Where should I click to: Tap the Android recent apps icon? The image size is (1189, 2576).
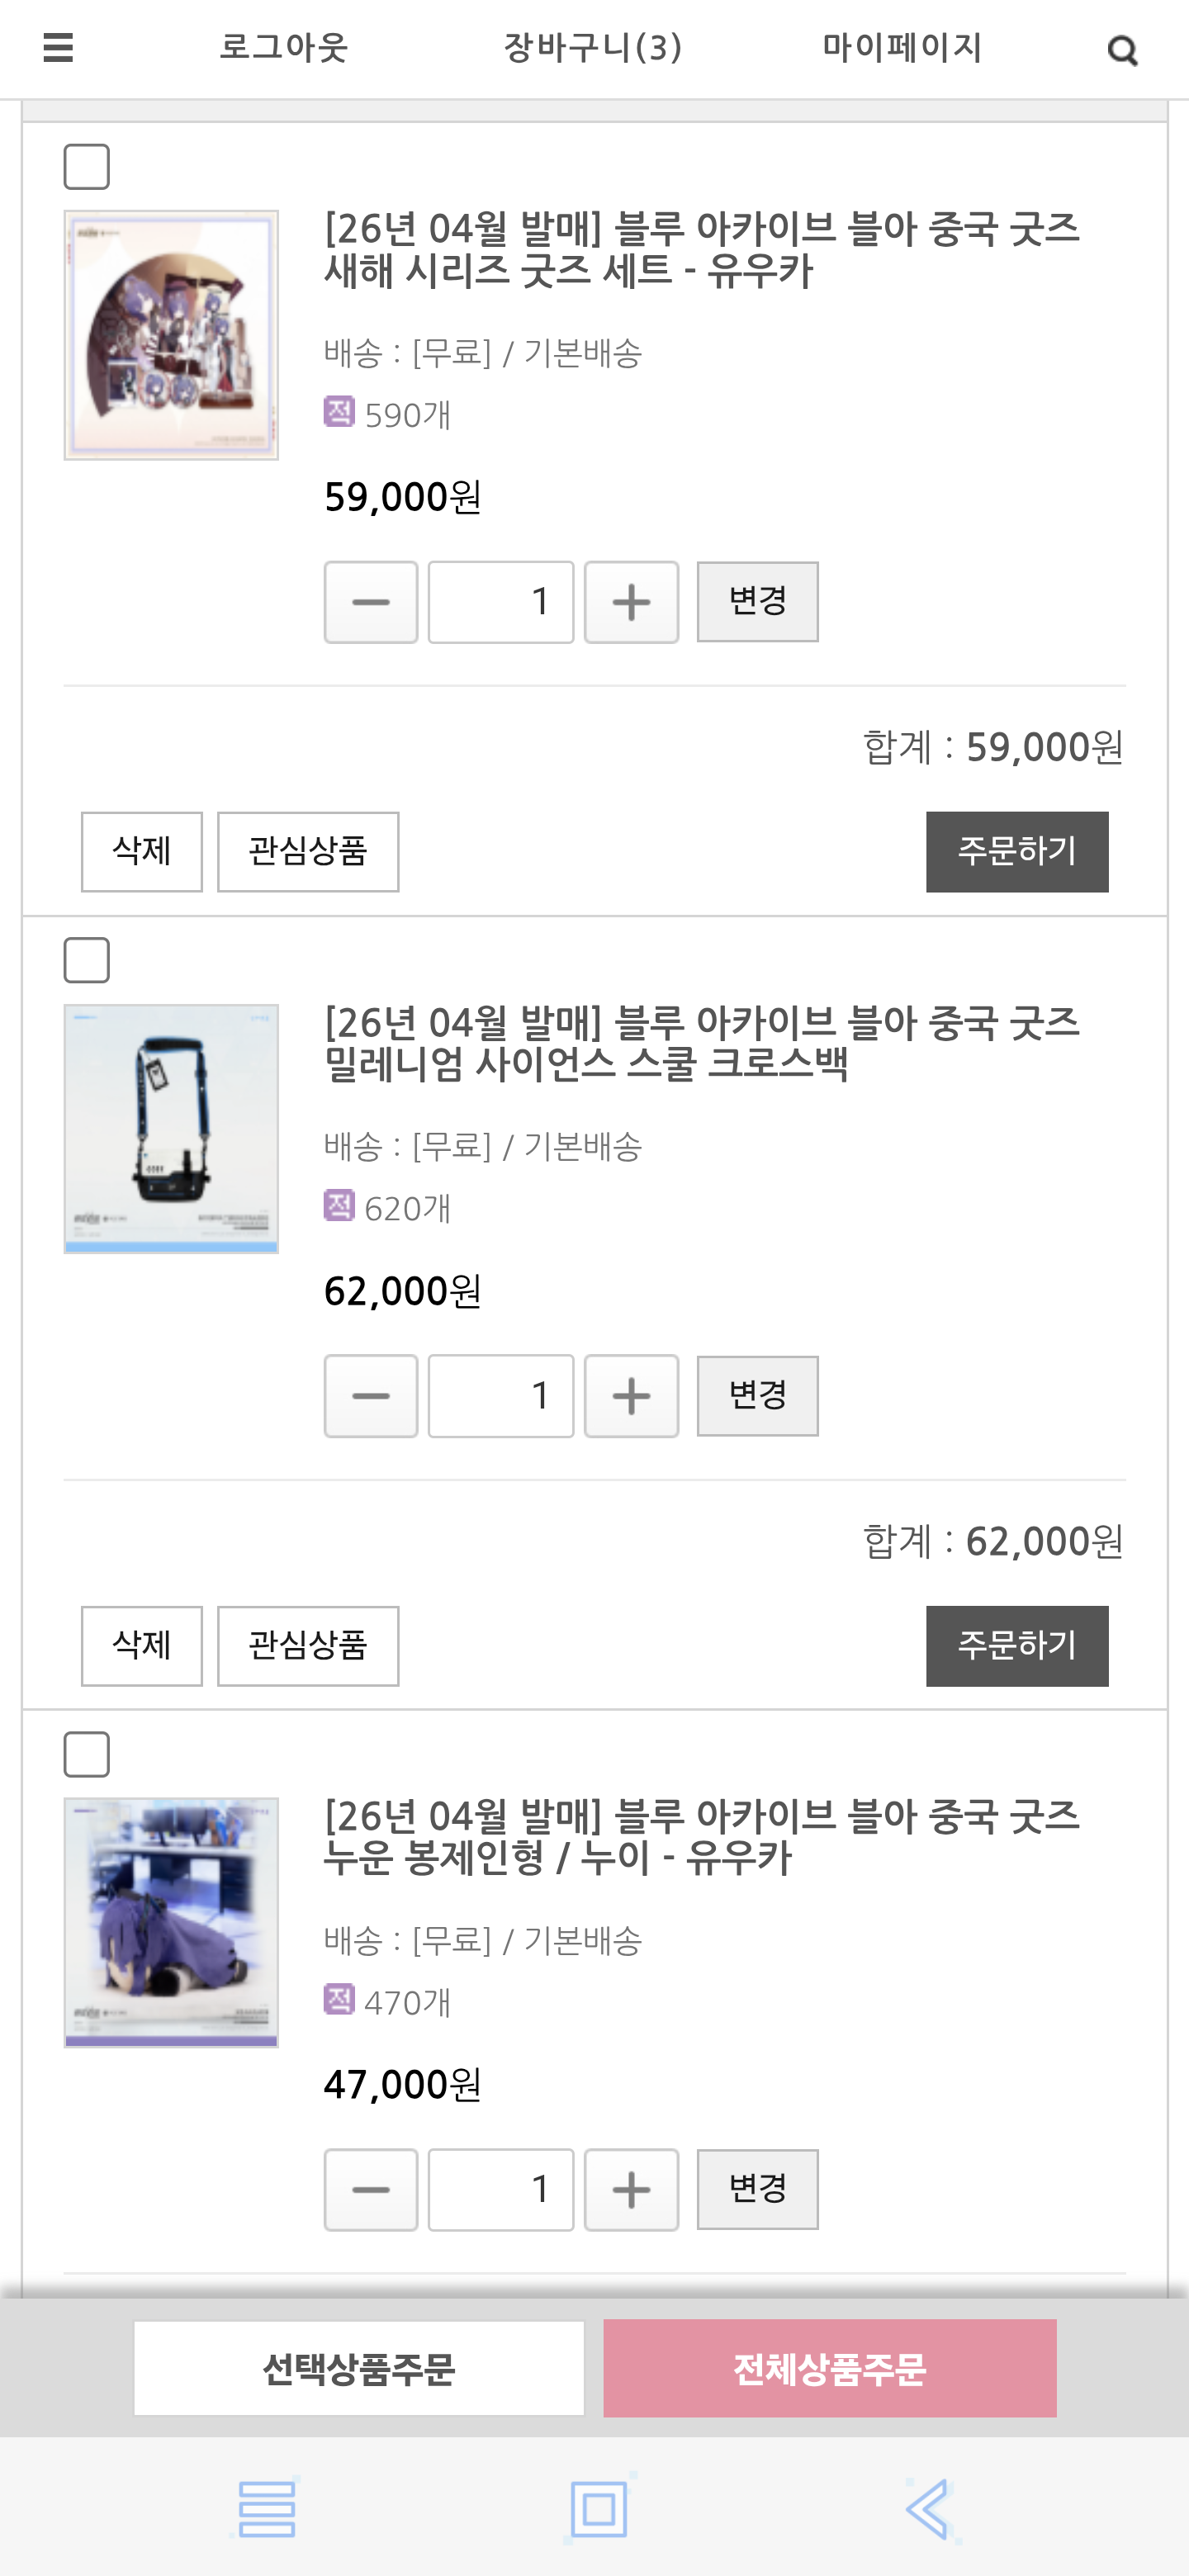[266, 2508]
